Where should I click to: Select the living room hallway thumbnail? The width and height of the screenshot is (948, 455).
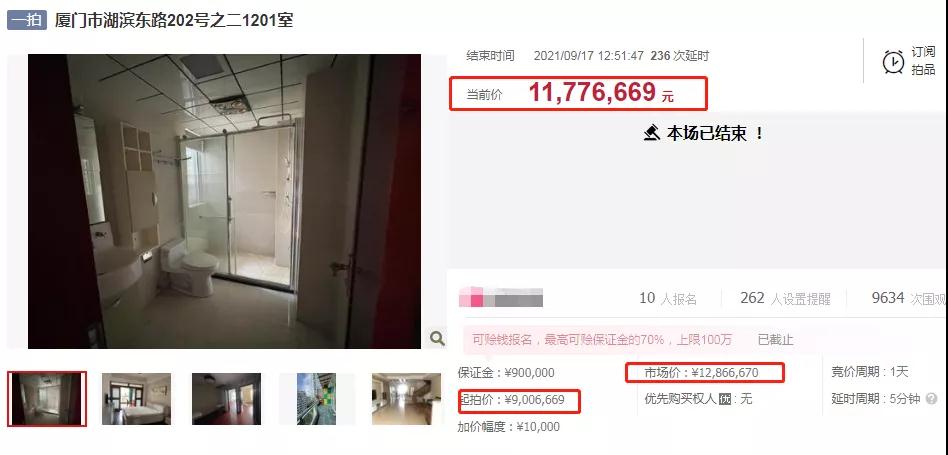(x=406, y=399)
